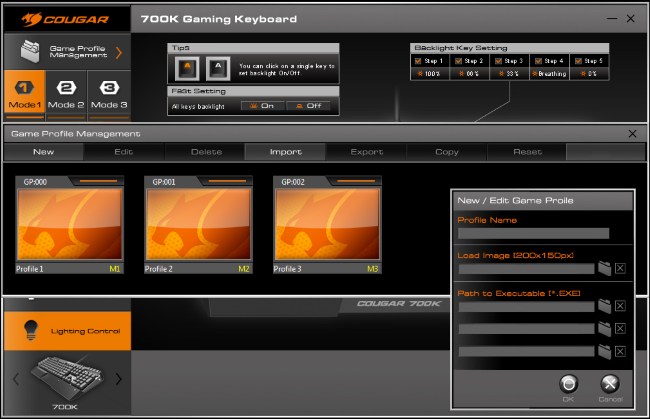Screen dimensions: 650x419
Task: Click Copy in profile management bar
Action: (x=447, y=152)
